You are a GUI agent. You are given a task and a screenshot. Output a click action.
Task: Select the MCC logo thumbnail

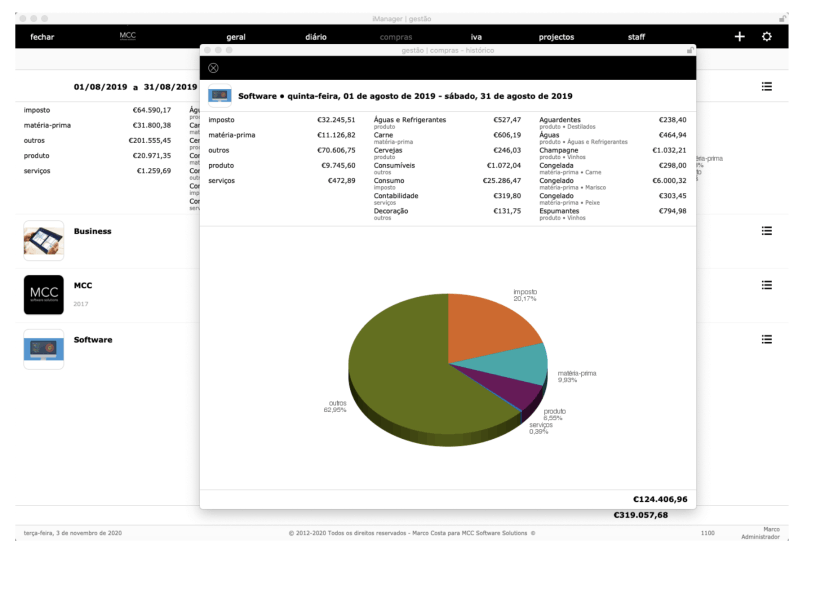43,294
